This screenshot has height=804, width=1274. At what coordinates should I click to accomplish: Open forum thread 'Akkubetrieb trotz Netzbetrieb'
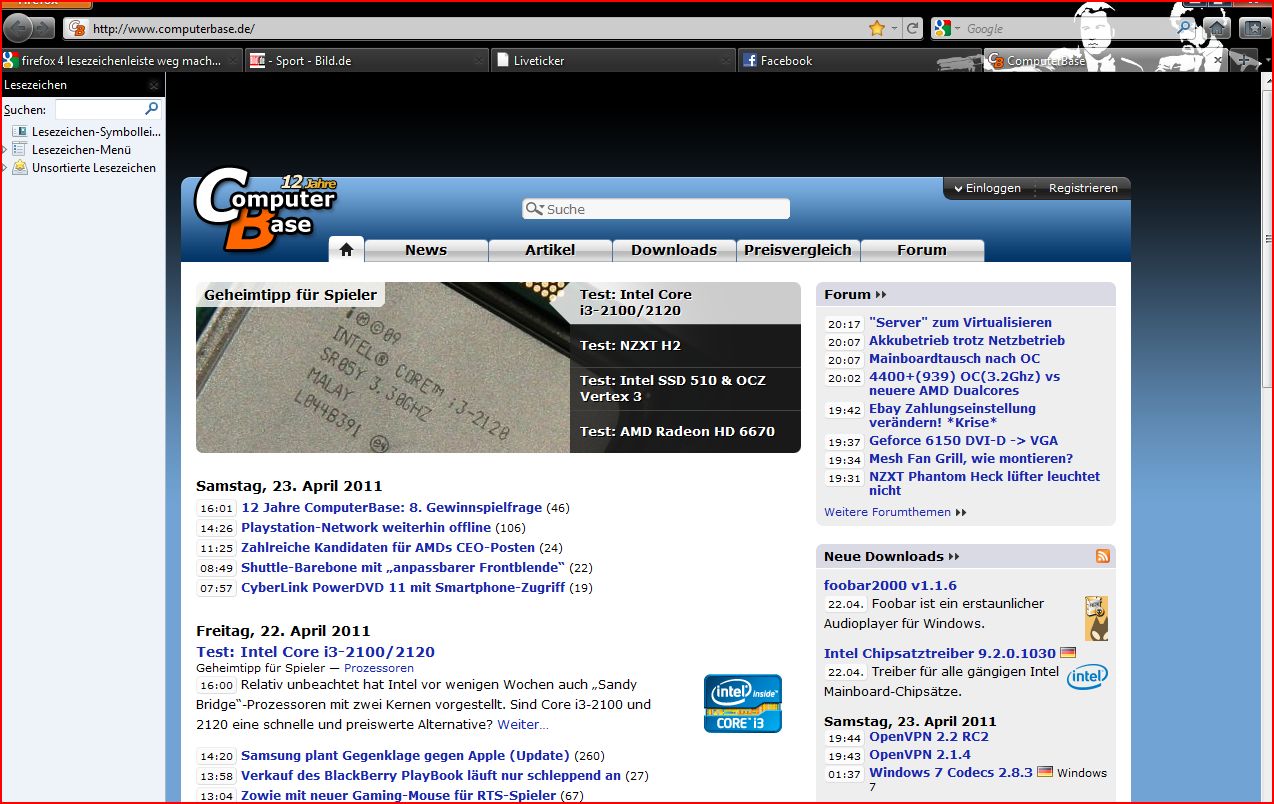[x=967, y=341]
